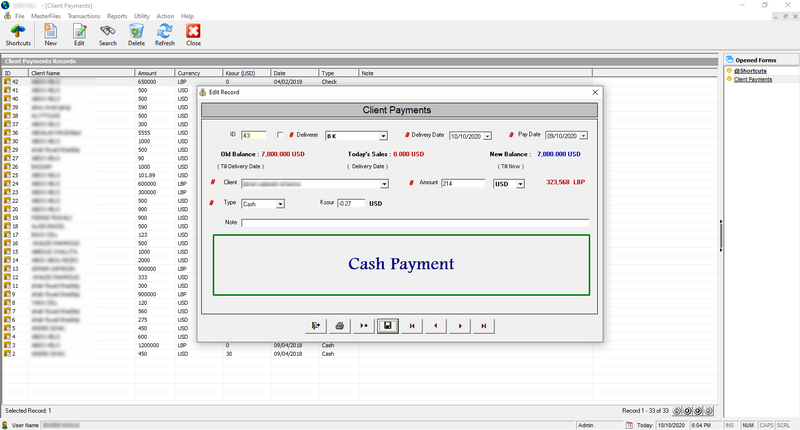800x430 pixels.
Task: Refresh the client payments list
Action: pos(165,35)
